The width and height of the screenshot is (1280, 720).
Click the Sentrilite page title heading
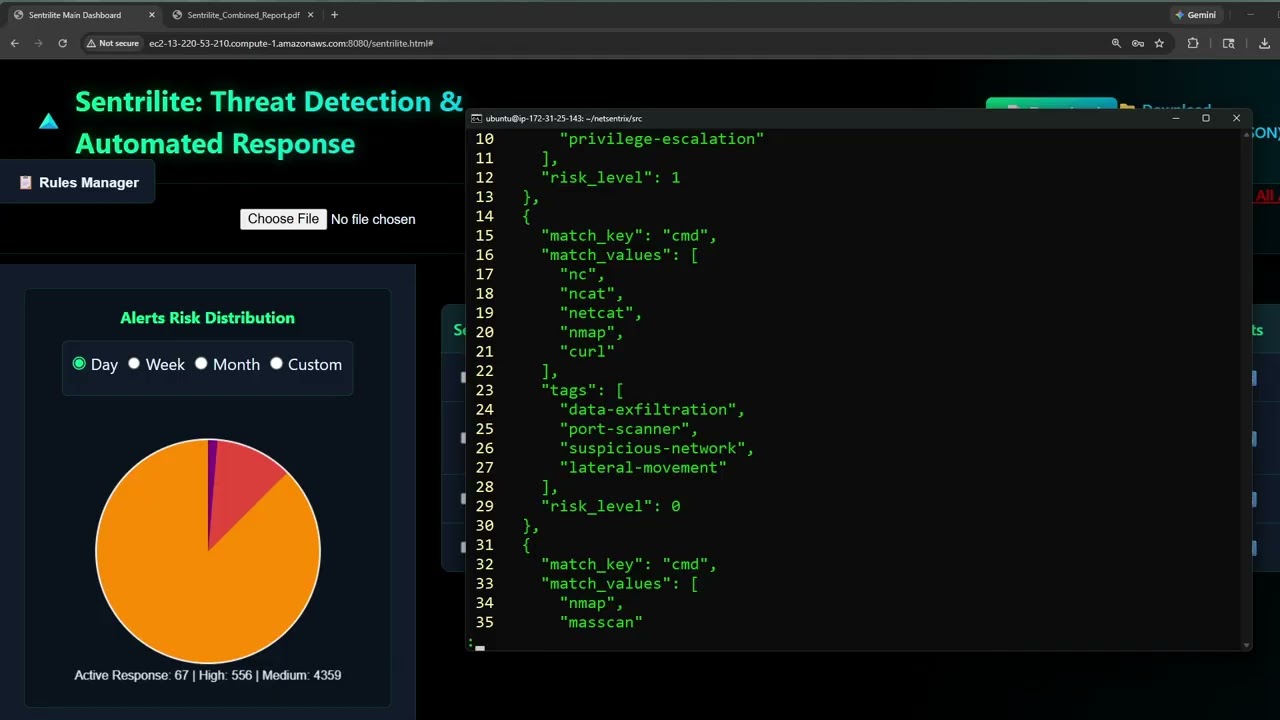coord(269,122)
